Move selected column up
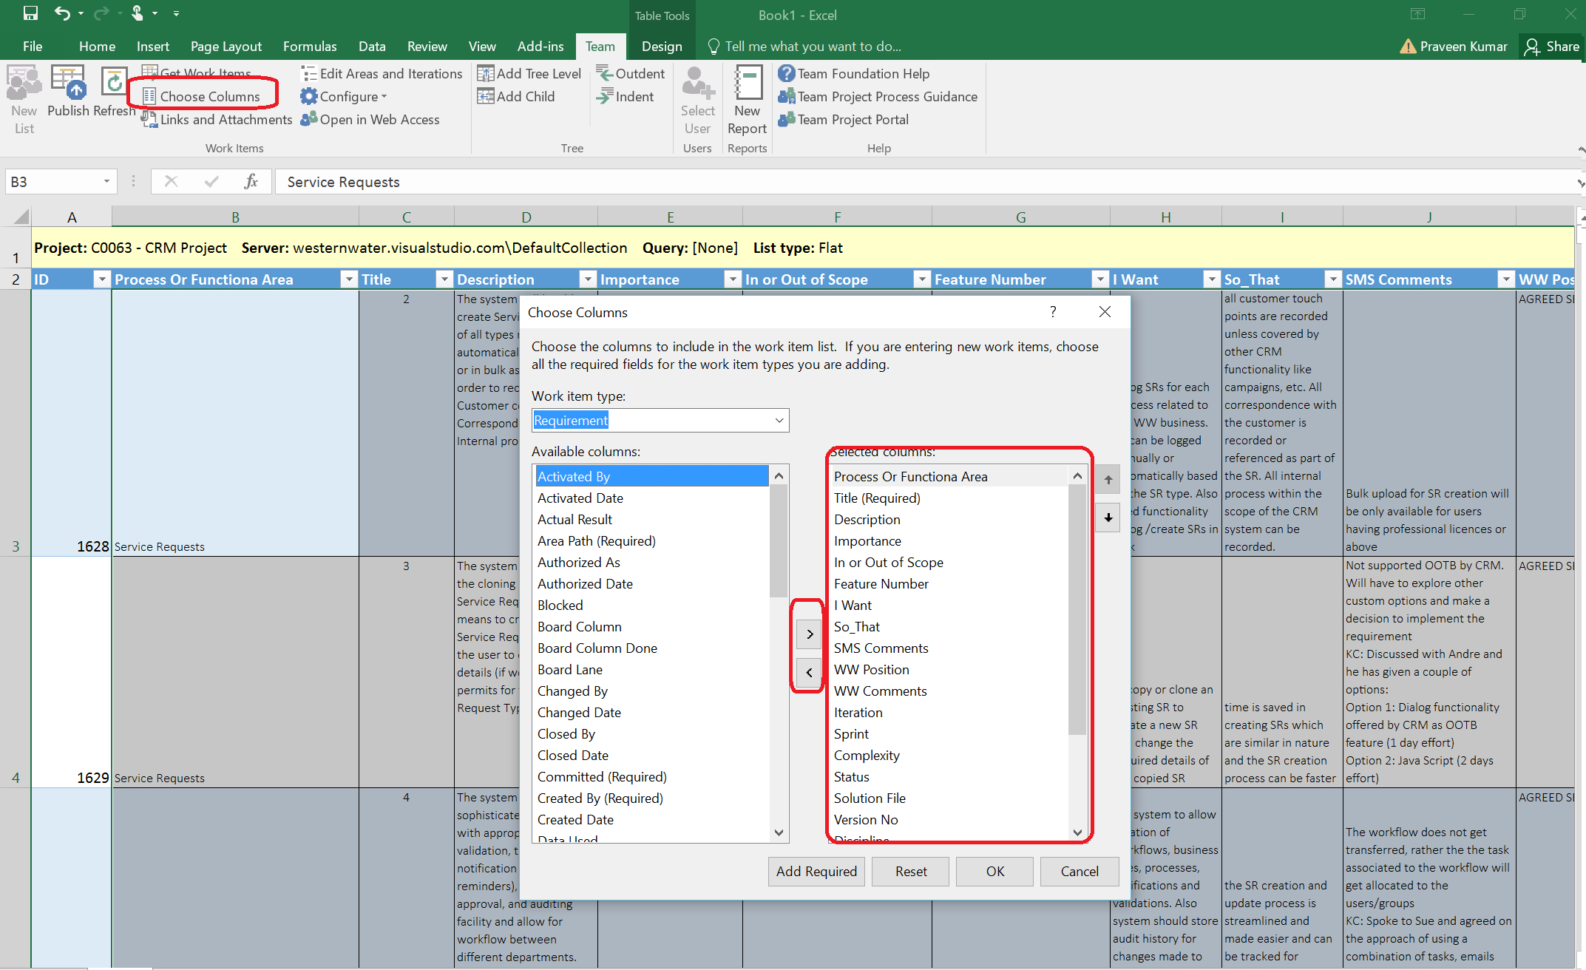 1108,480
